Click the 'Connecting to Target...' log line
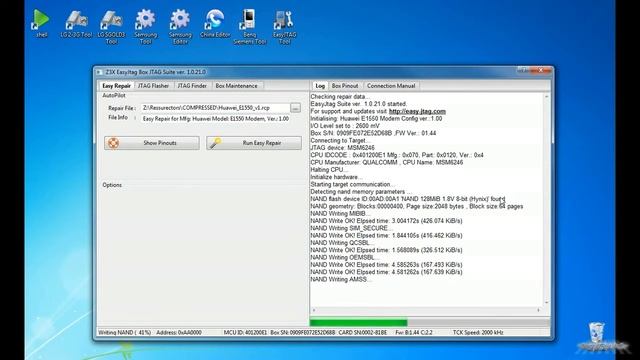The height and width of the screenshot is (360, 640). pyautogui.click(x=340, y=140)
